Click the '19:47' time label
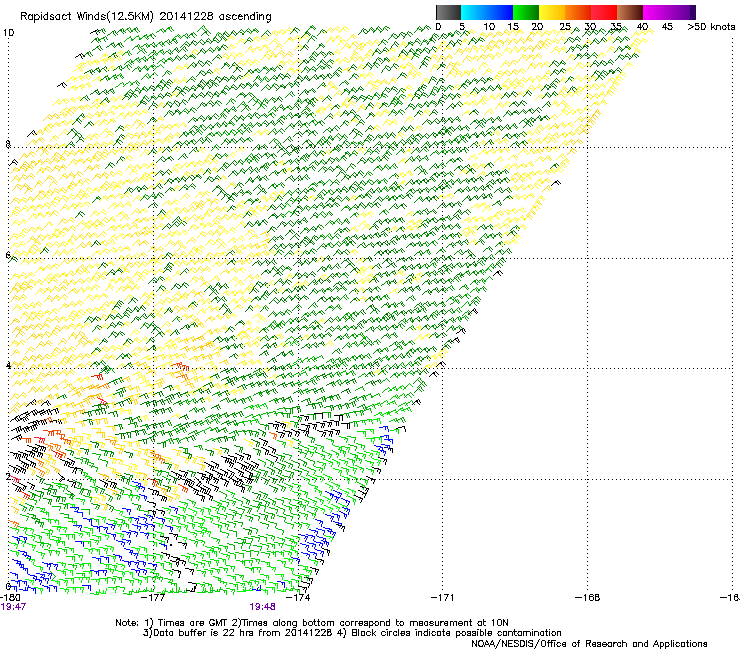This screenshot has width=740, height=650. point(13,607)
